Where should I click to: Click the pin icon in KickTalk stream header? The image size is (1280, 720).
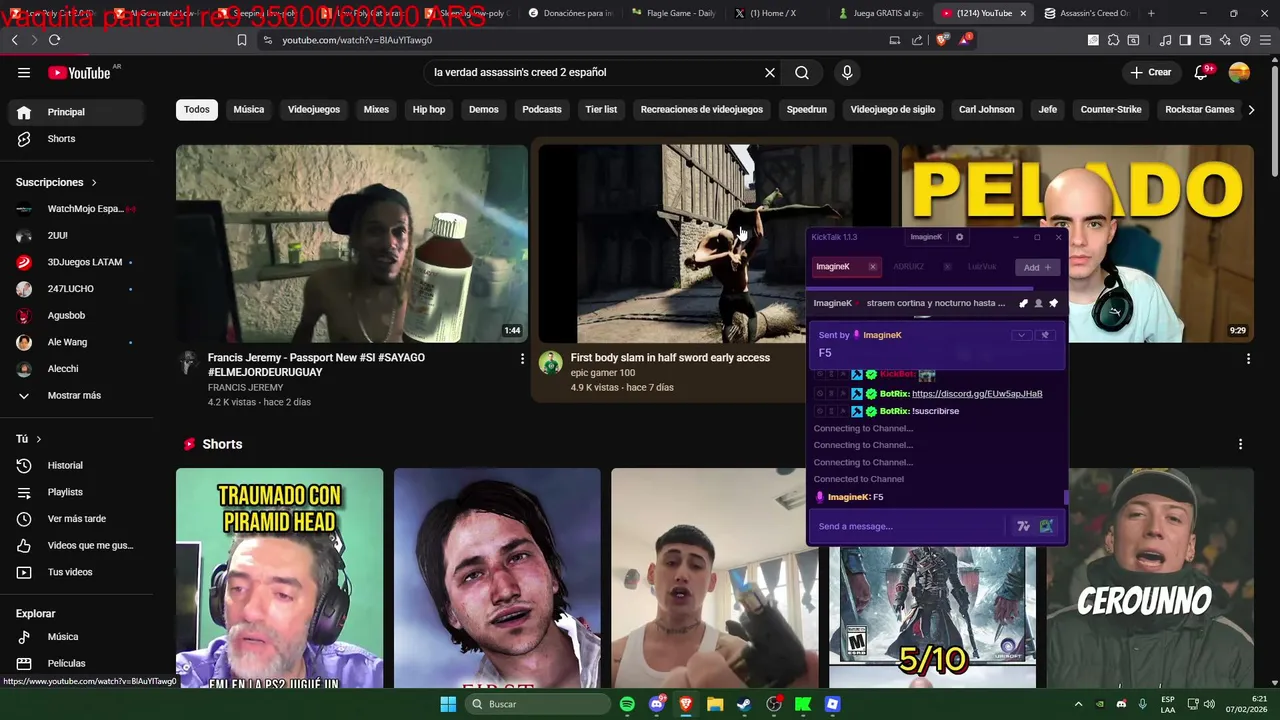[1053, 303]
